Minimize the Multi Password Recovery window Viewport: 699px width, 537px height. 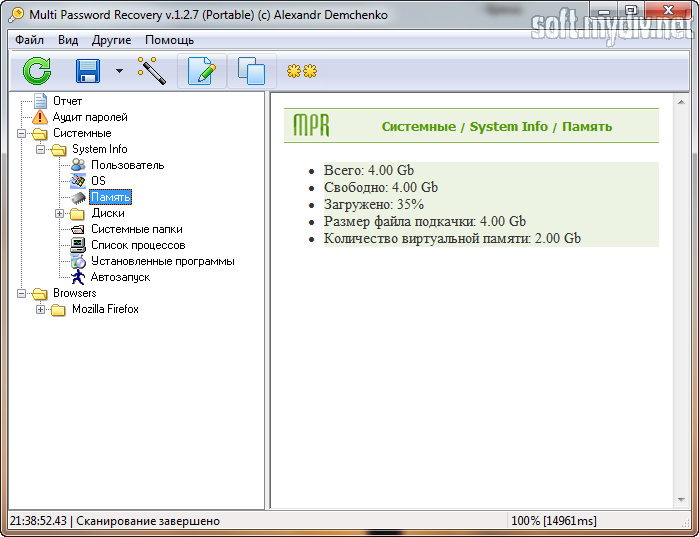[x=604, y=11]
